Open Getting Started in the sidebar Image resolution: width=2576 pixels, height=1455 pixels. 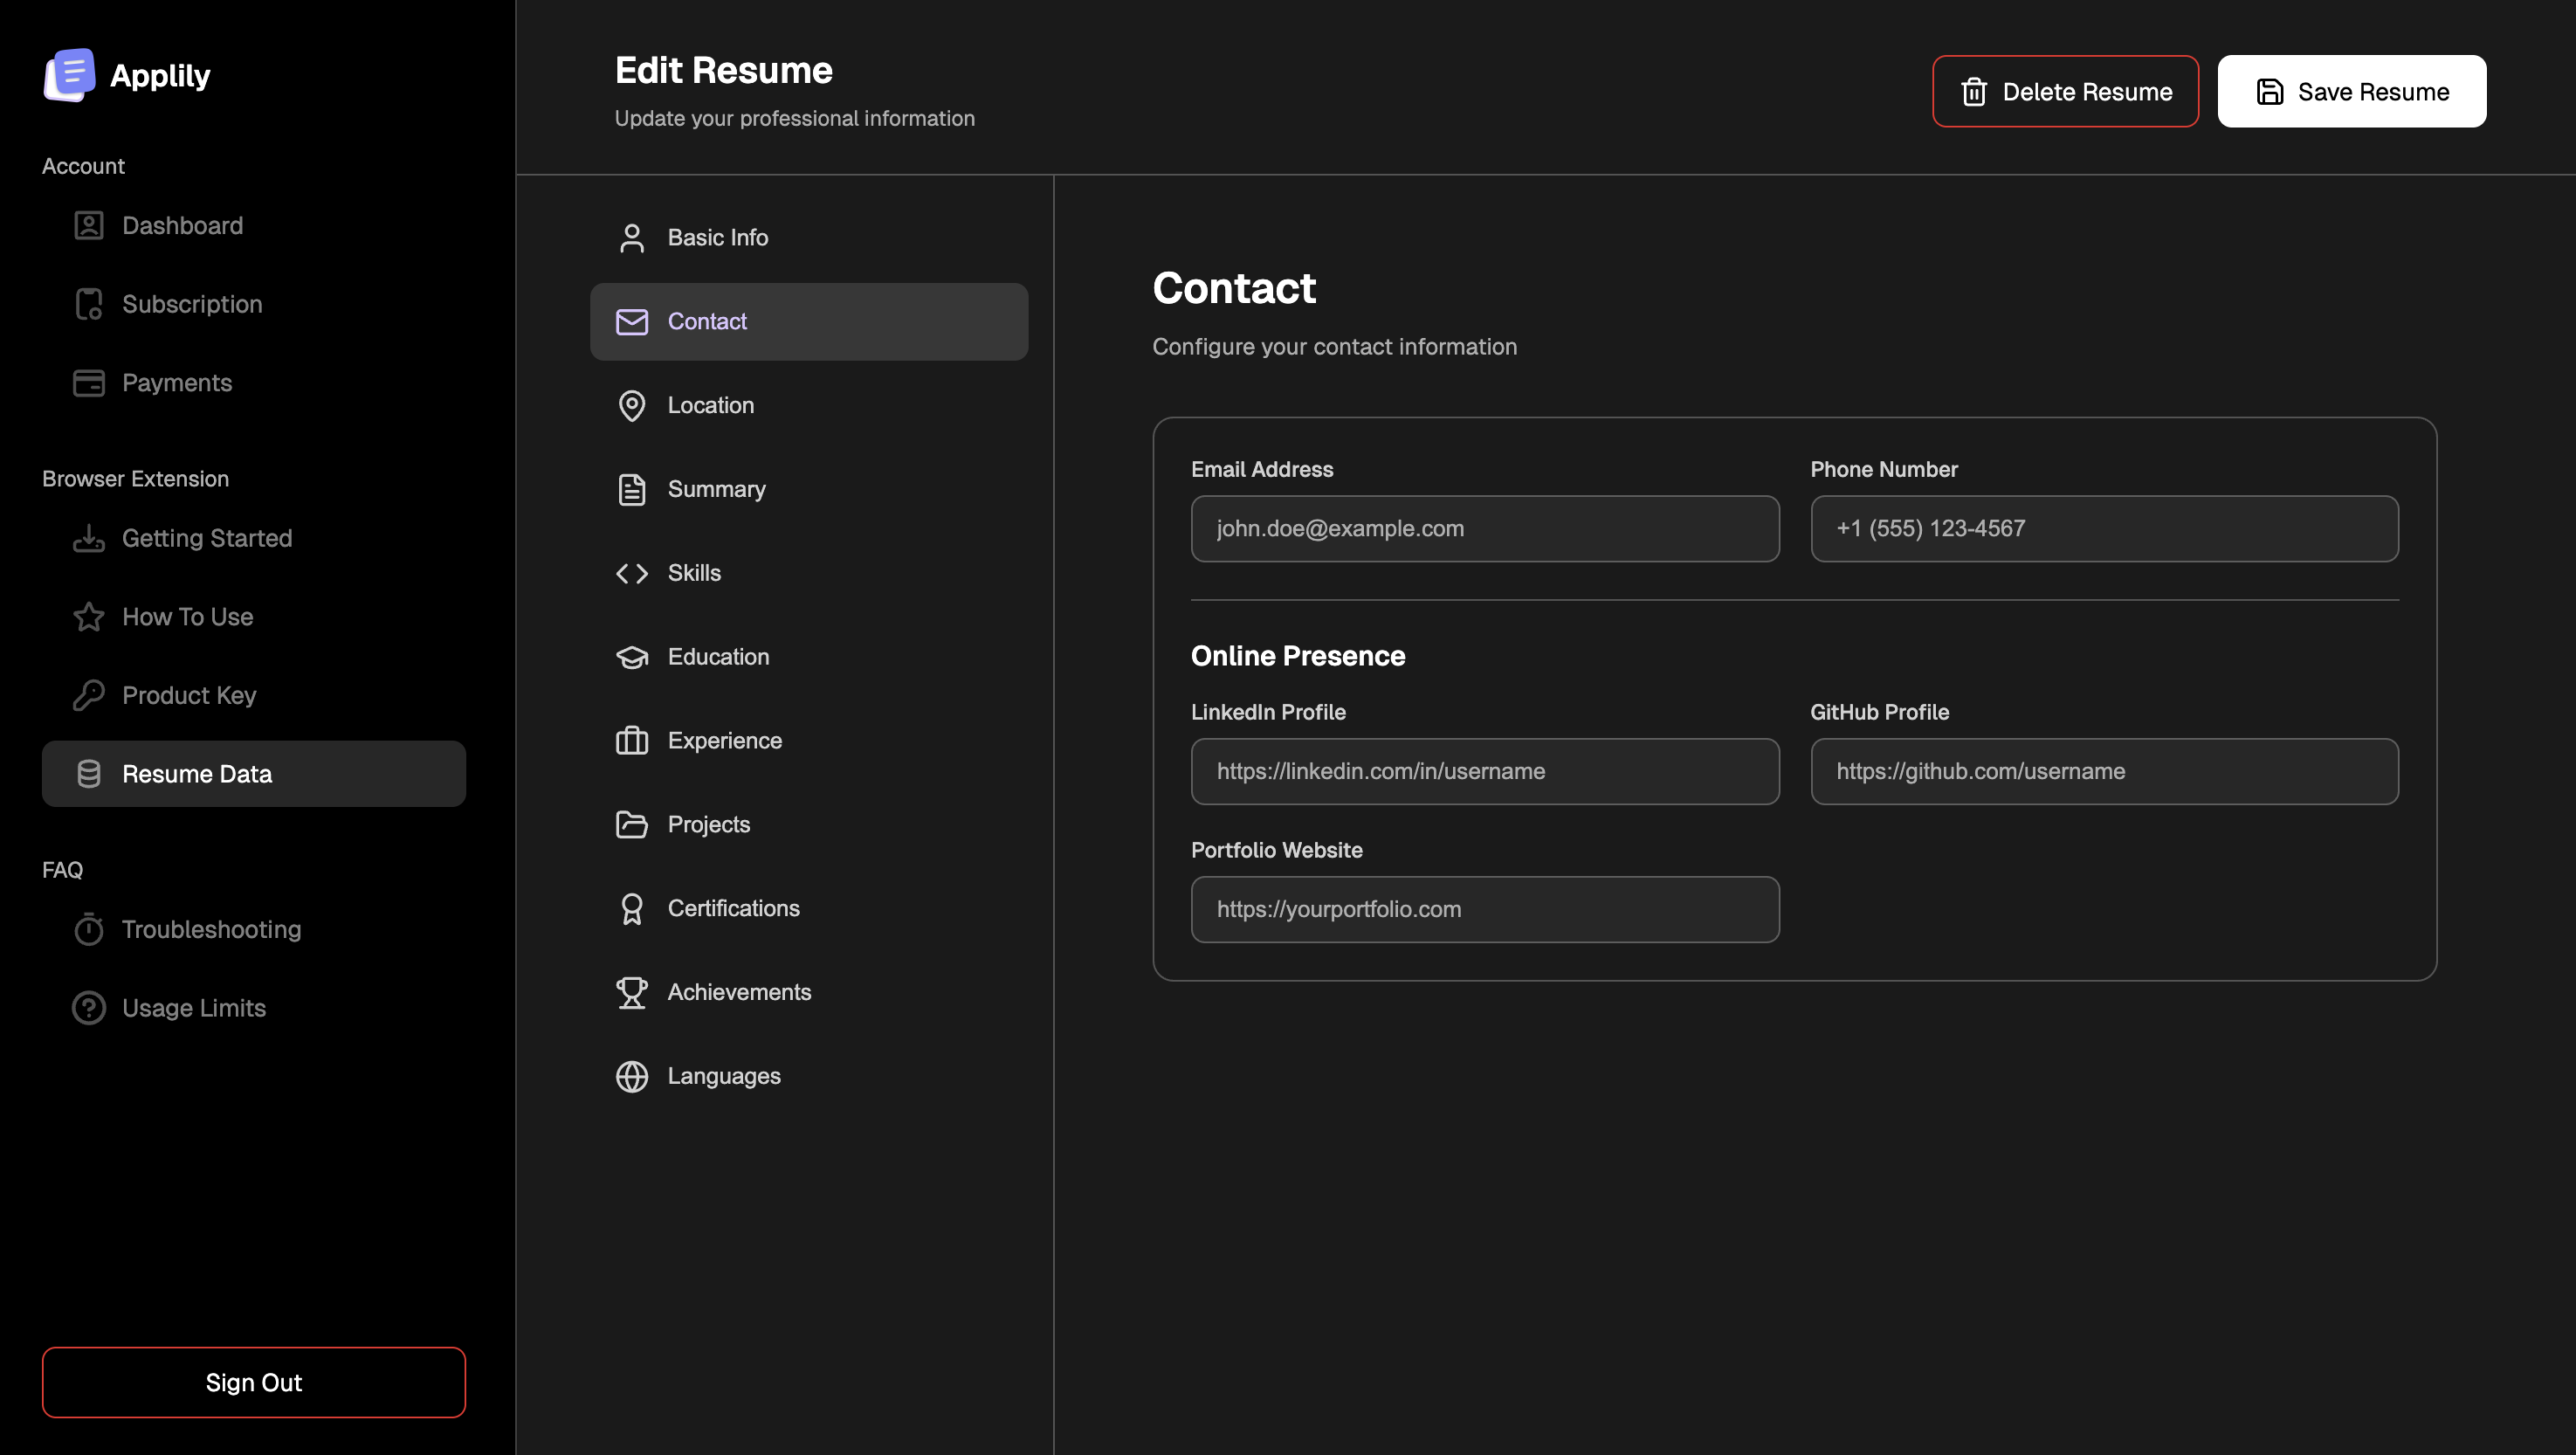[x=206, y=538]
